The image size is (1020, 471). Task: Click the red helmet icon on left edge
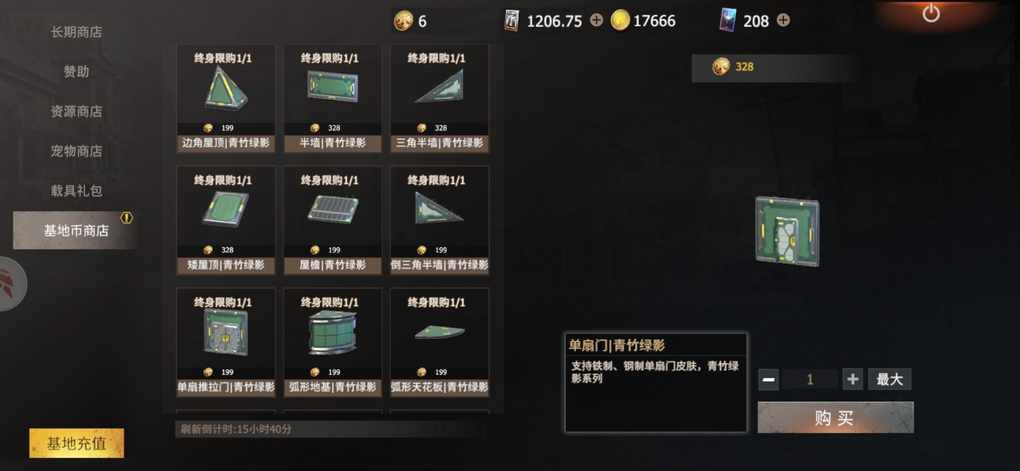point(8,283)
